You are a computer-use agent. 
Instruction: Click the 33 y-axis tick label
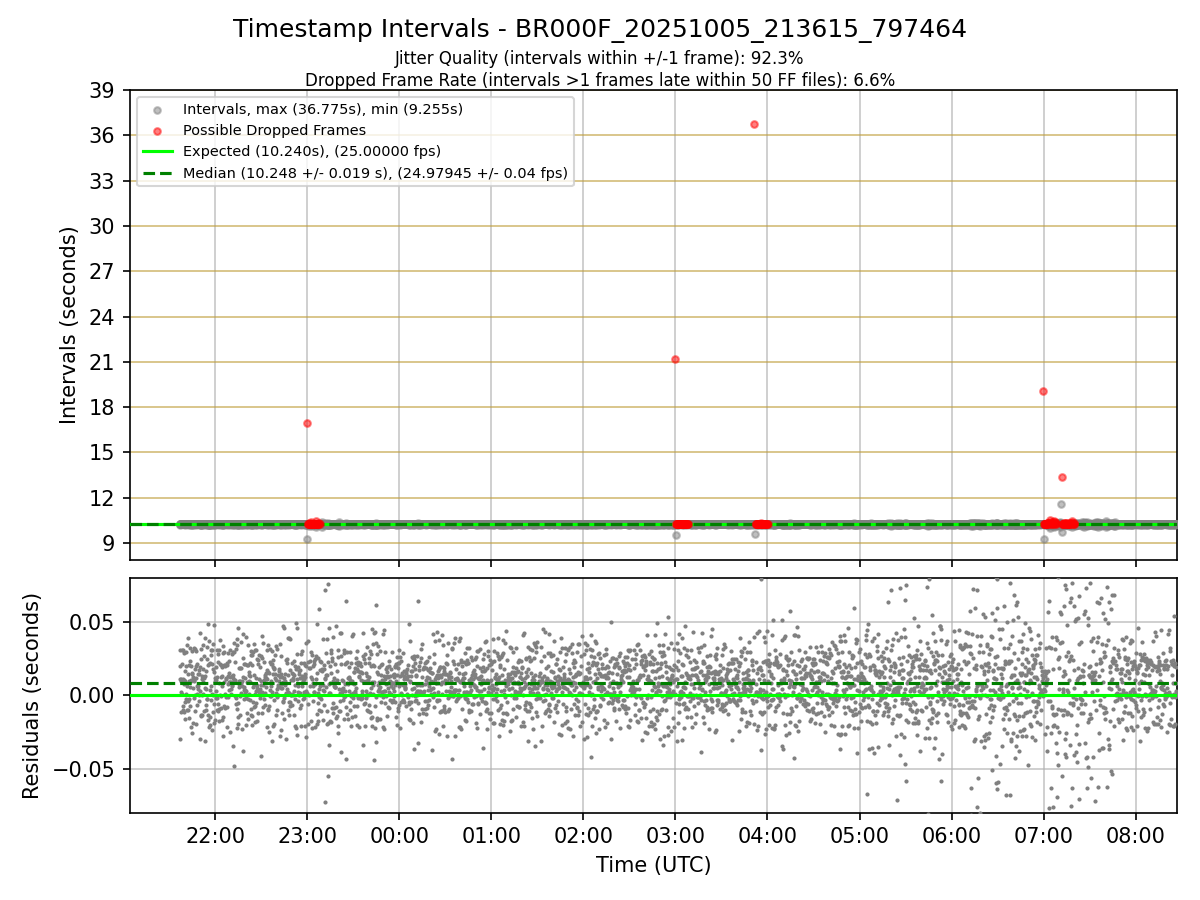coord(102,181)
